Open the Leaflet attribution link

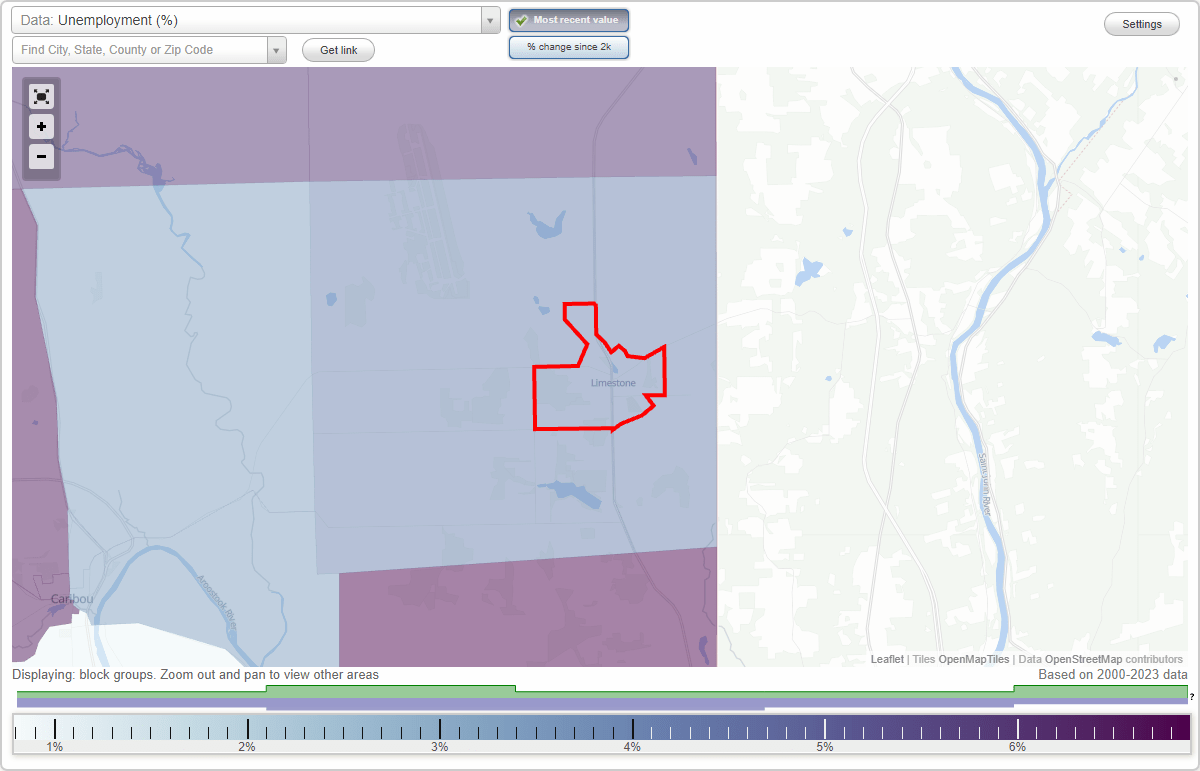(885, 659)
